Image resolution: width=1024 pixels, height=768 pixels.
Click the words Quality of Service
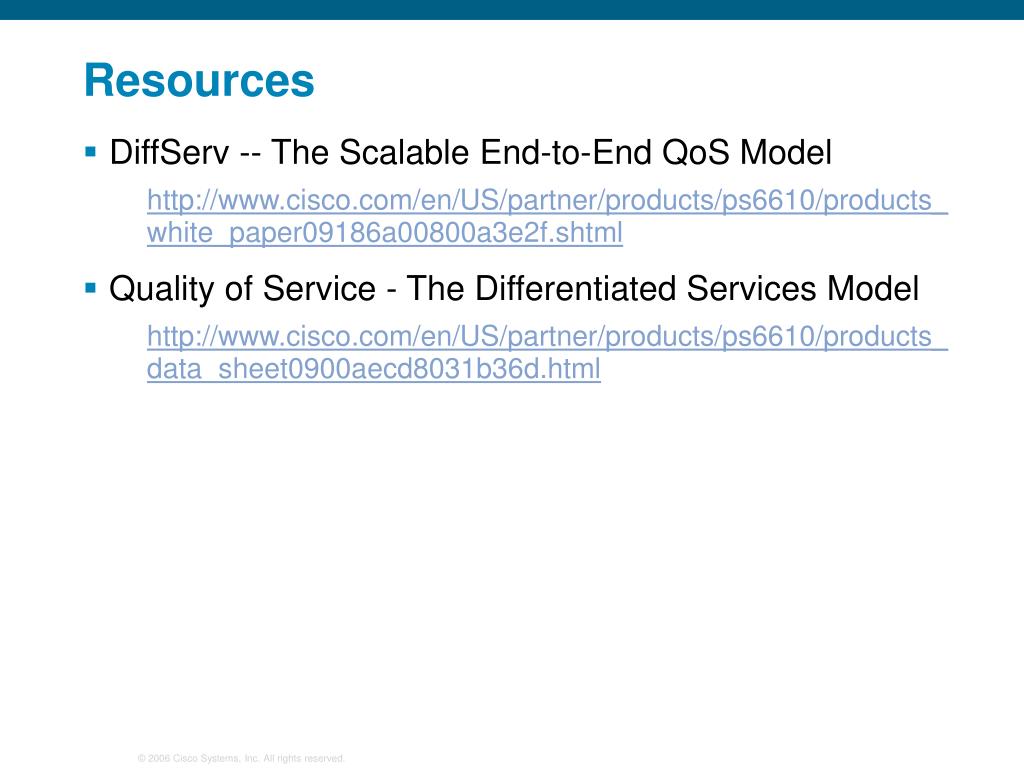pyautogui.click(x=242, y=289)
